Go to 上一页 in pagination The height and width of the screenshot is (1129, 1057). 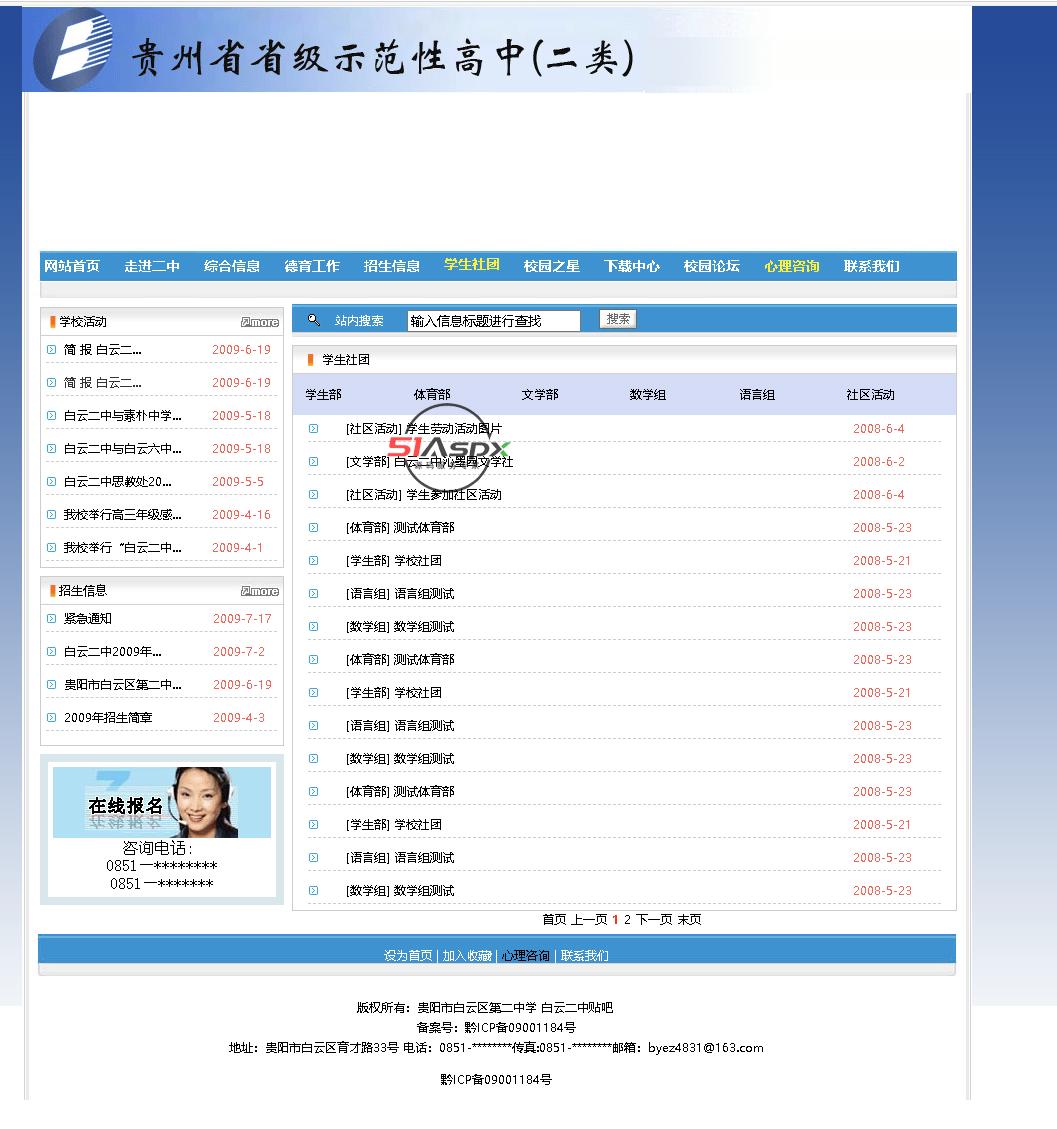[590, 919]
